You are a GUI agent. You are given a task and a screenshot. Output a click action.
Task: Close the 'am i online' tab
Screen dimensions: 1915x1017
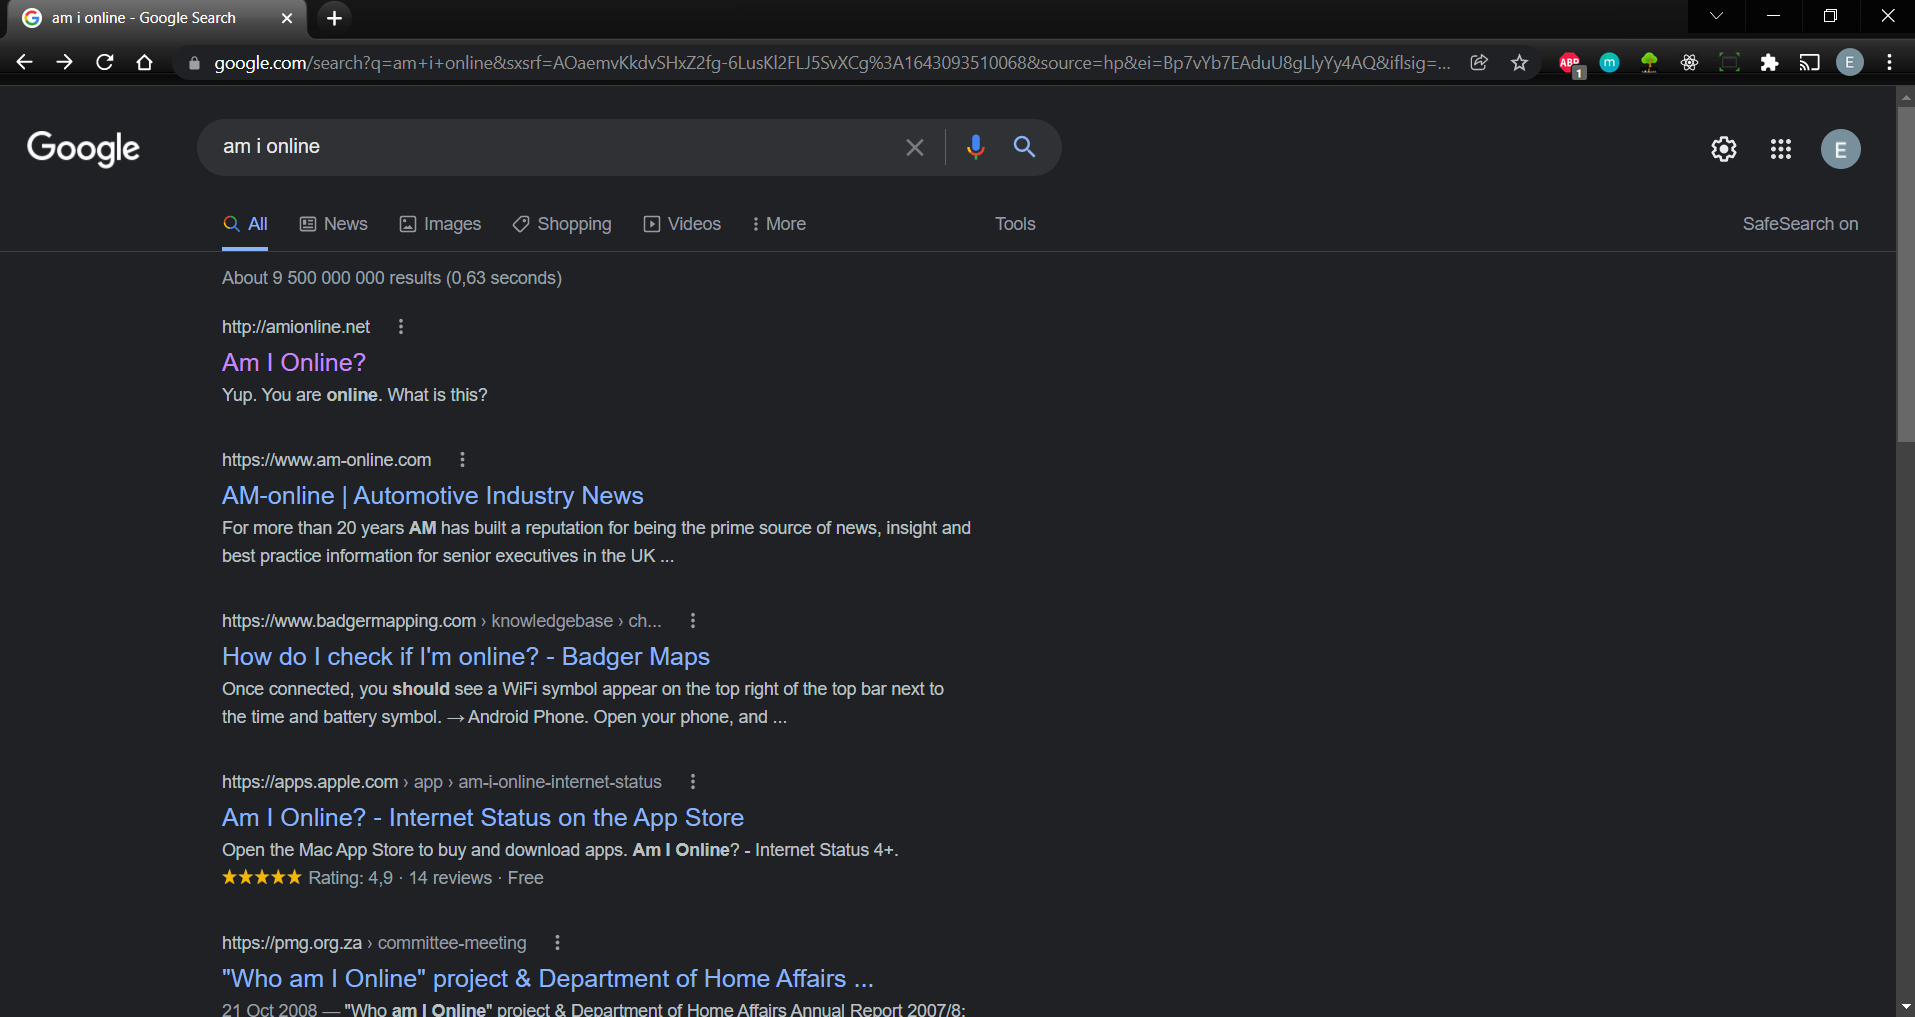(x=287, y=18)
